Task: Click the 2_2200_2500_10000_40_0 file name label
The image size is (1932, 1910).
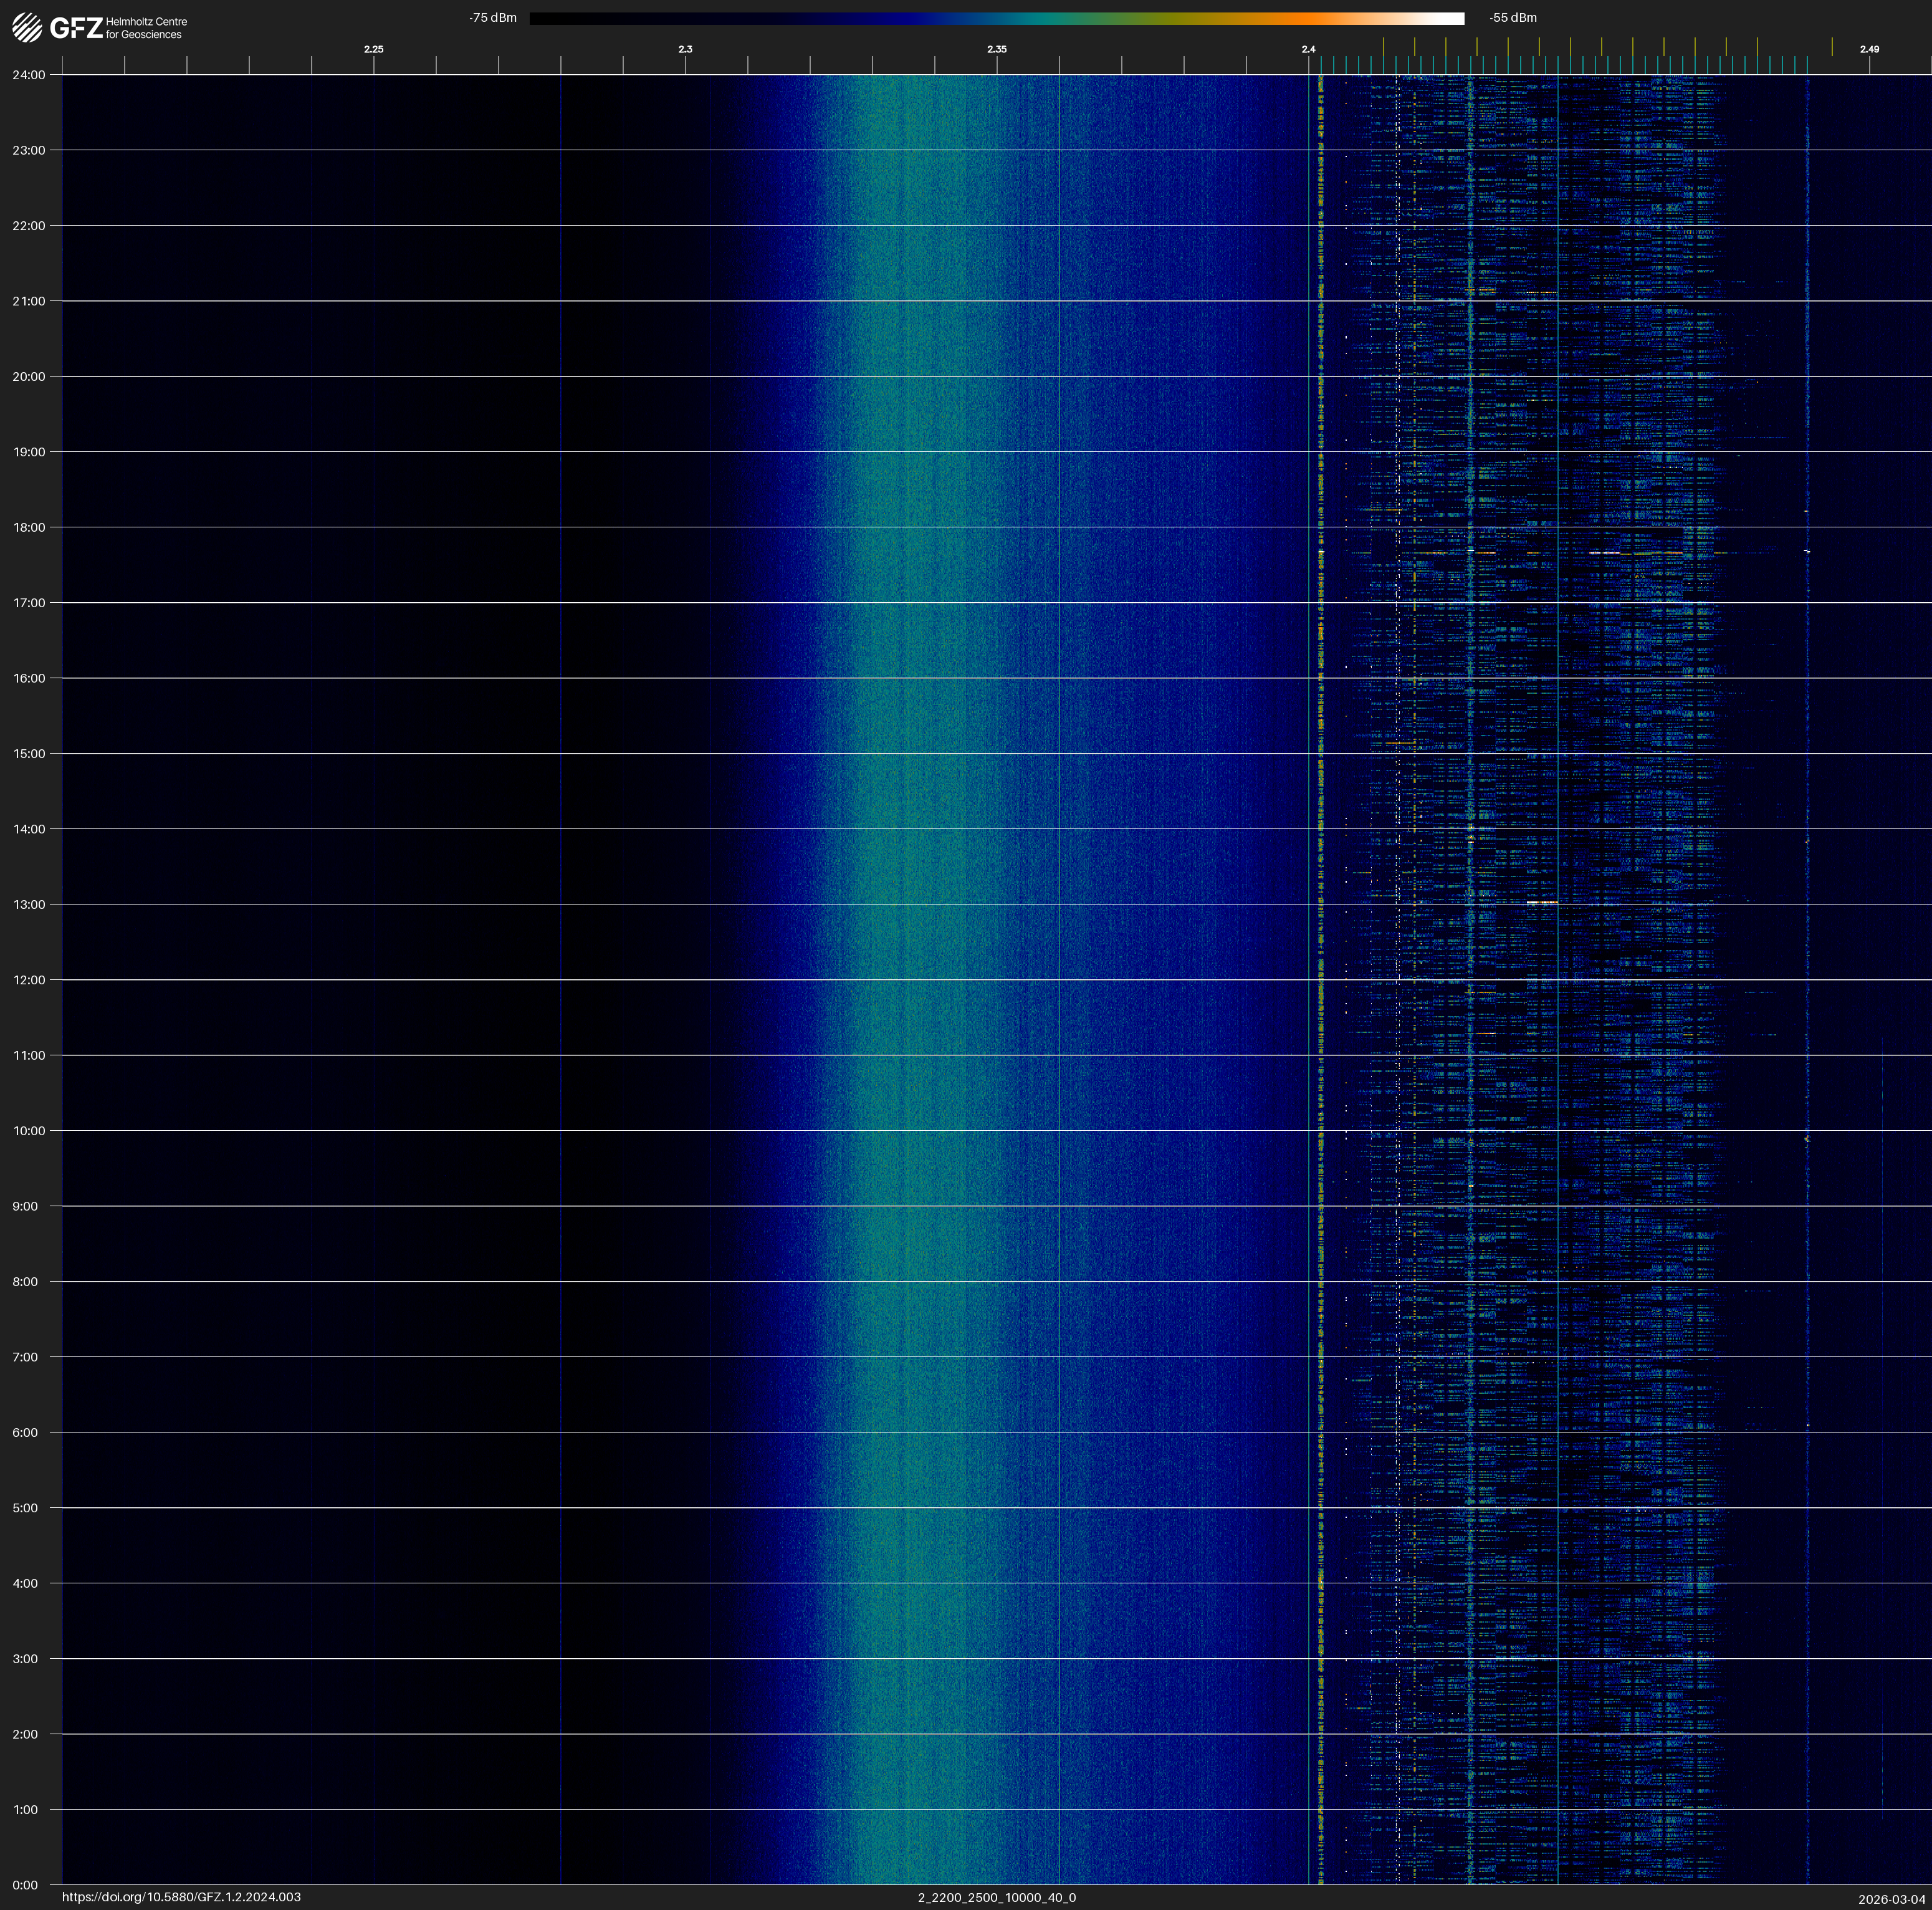Action: [997, 1897]
